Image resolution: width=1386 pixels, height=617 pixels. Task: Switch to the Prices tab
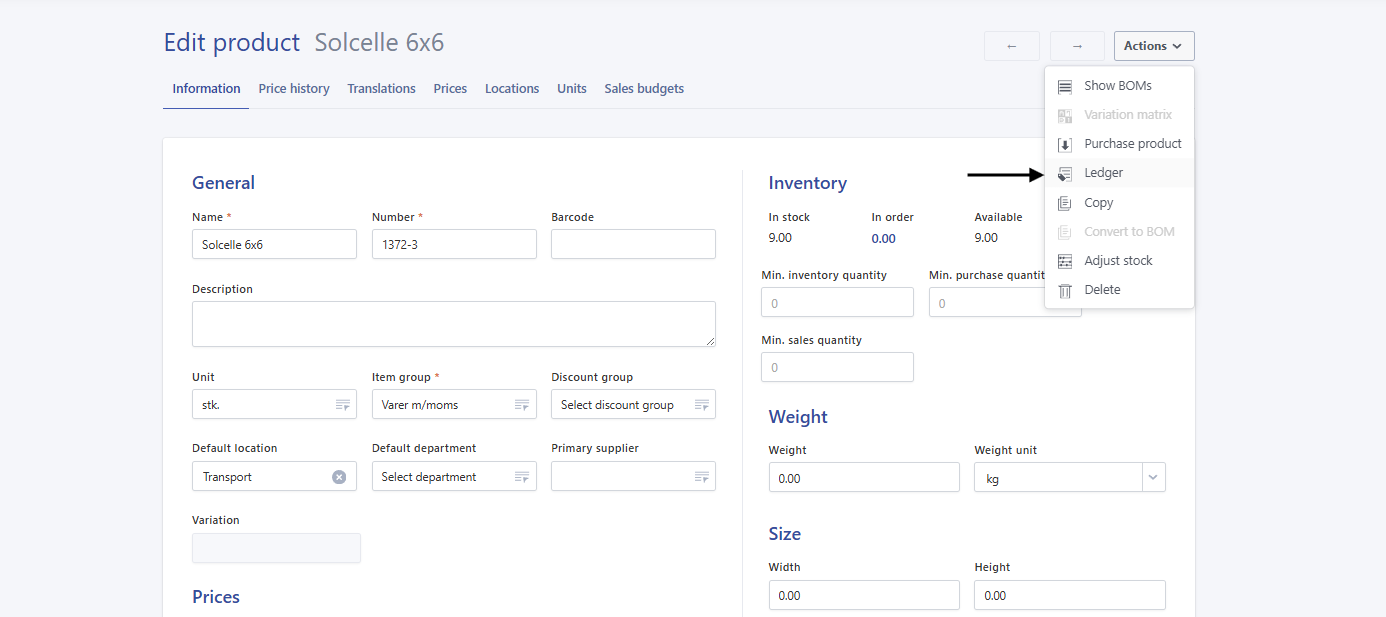click(x=450, y=89)
